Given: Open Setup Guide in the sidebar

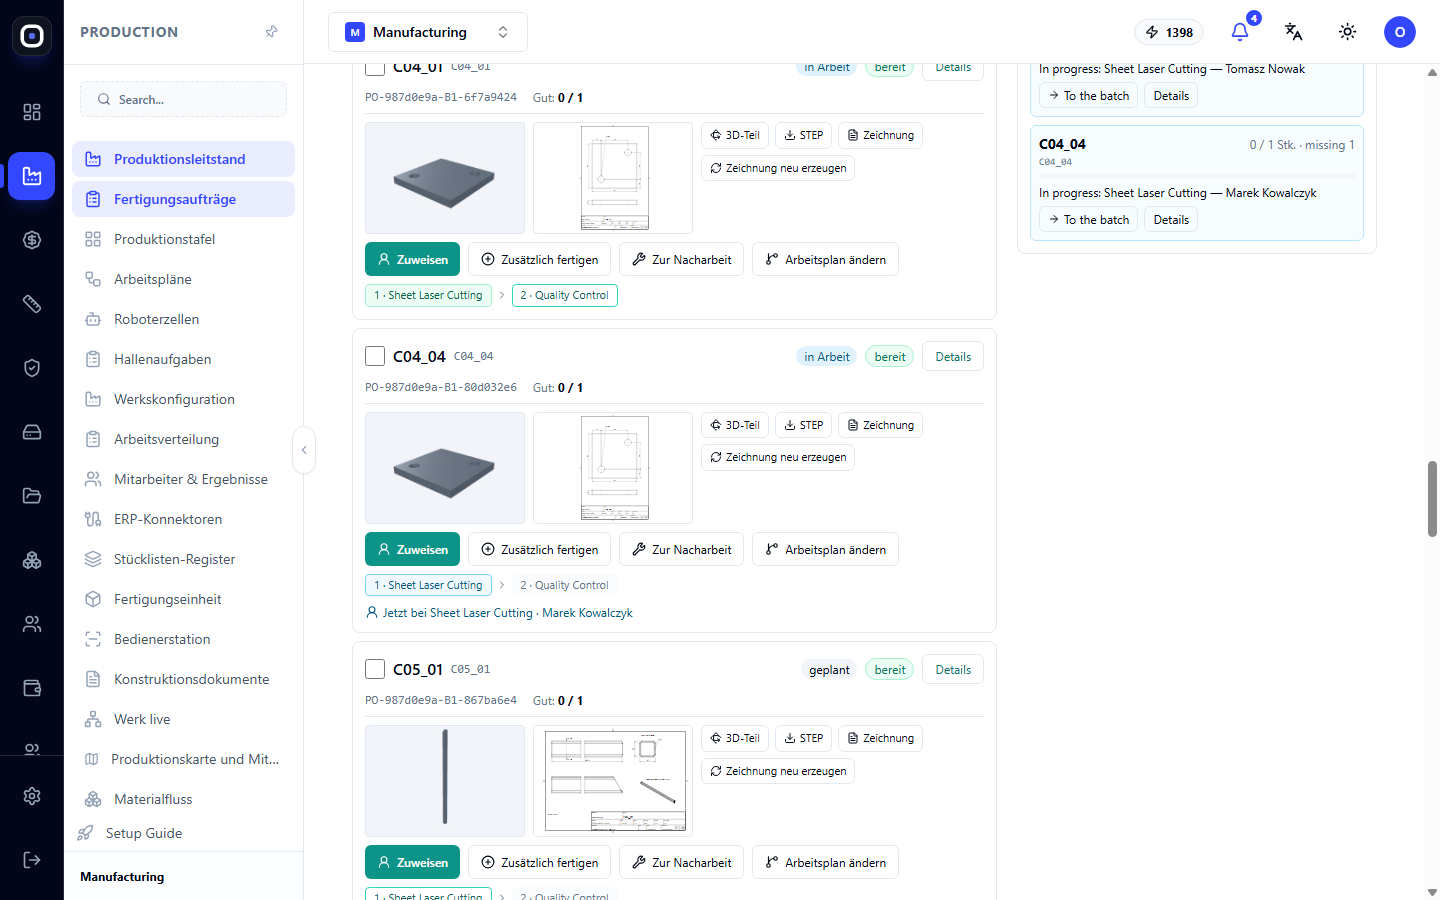Looking at the screenshot, I should tap(183, 833).
